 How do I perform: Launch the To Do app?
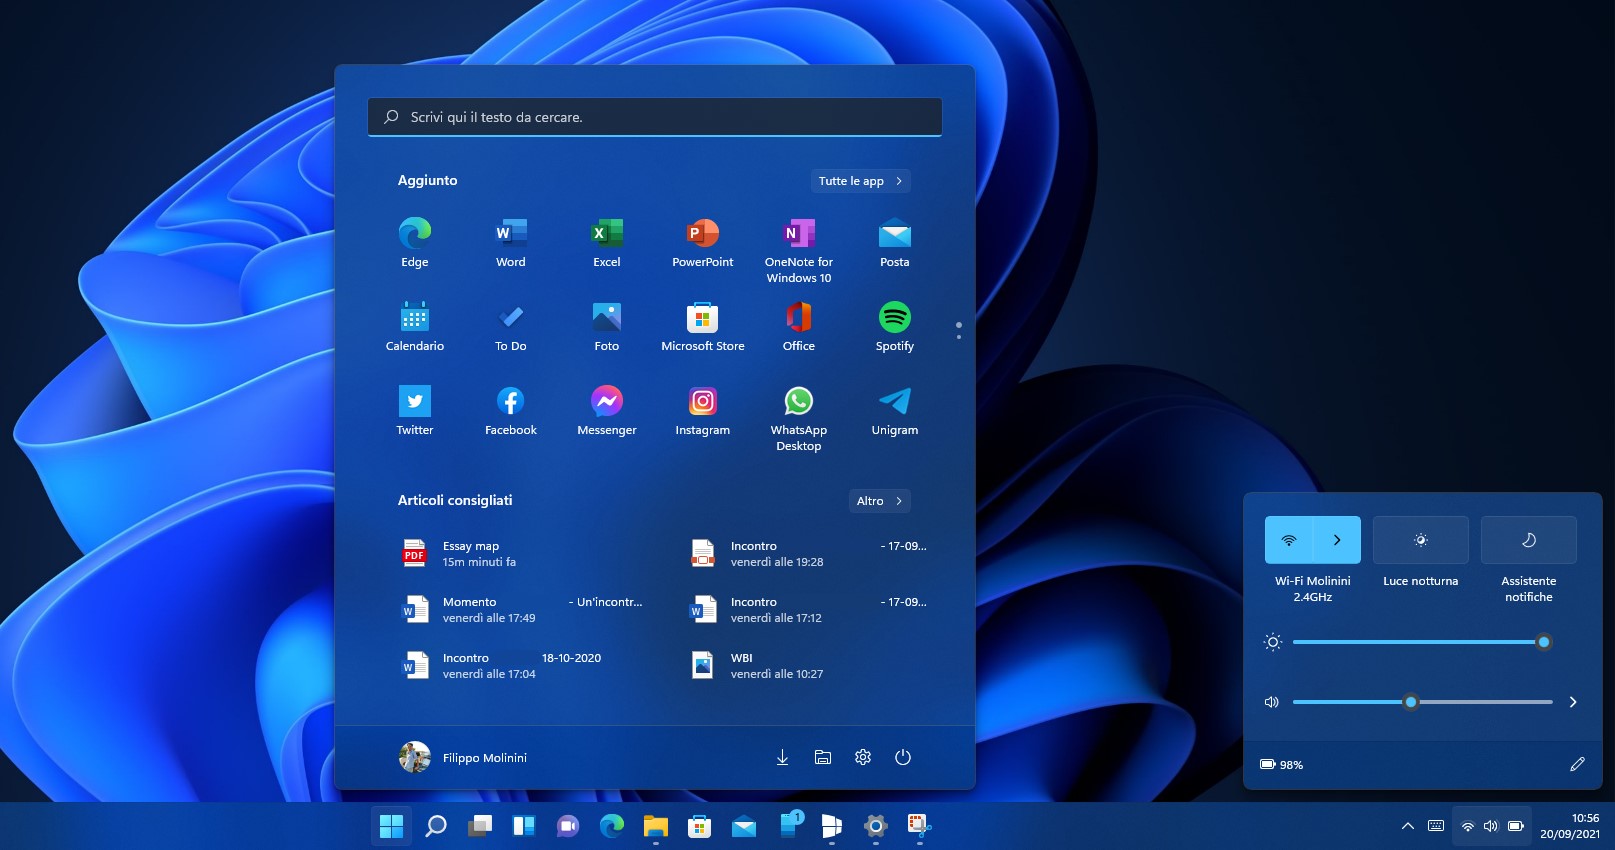511,327
